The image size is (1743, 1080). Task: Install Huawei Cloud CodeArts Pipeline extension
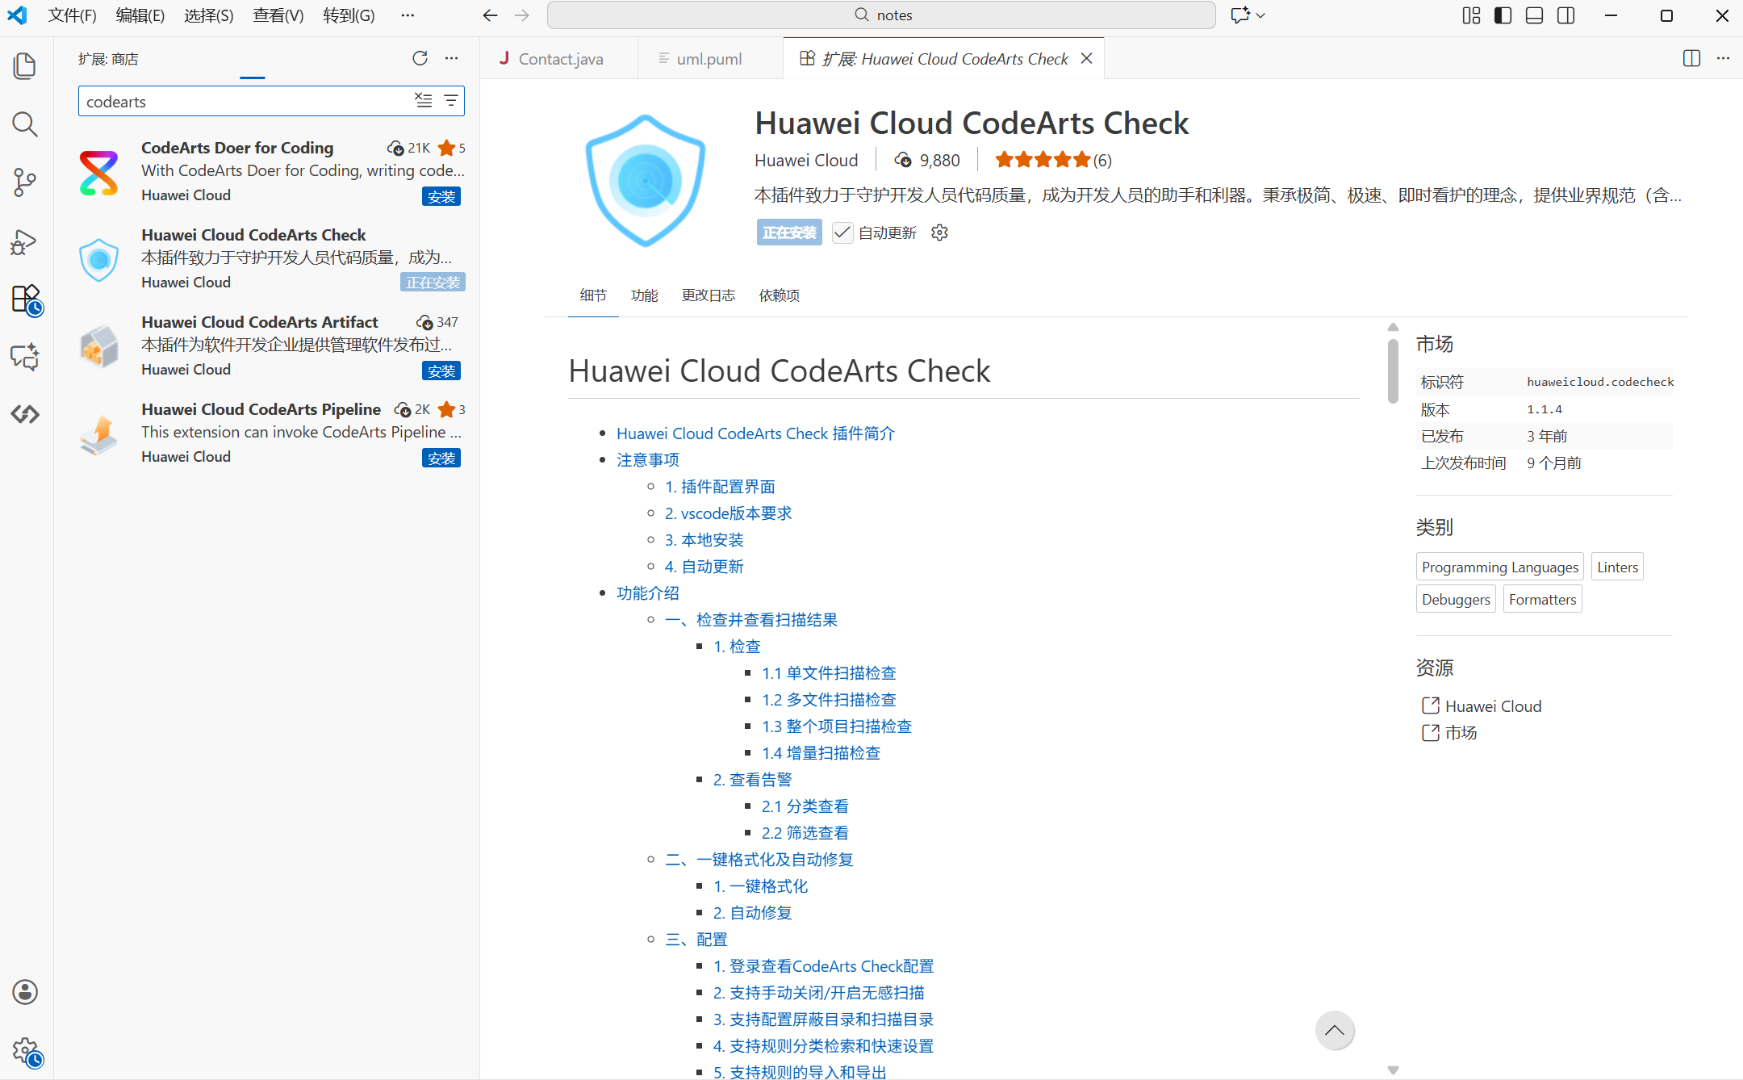pos(441,458)
